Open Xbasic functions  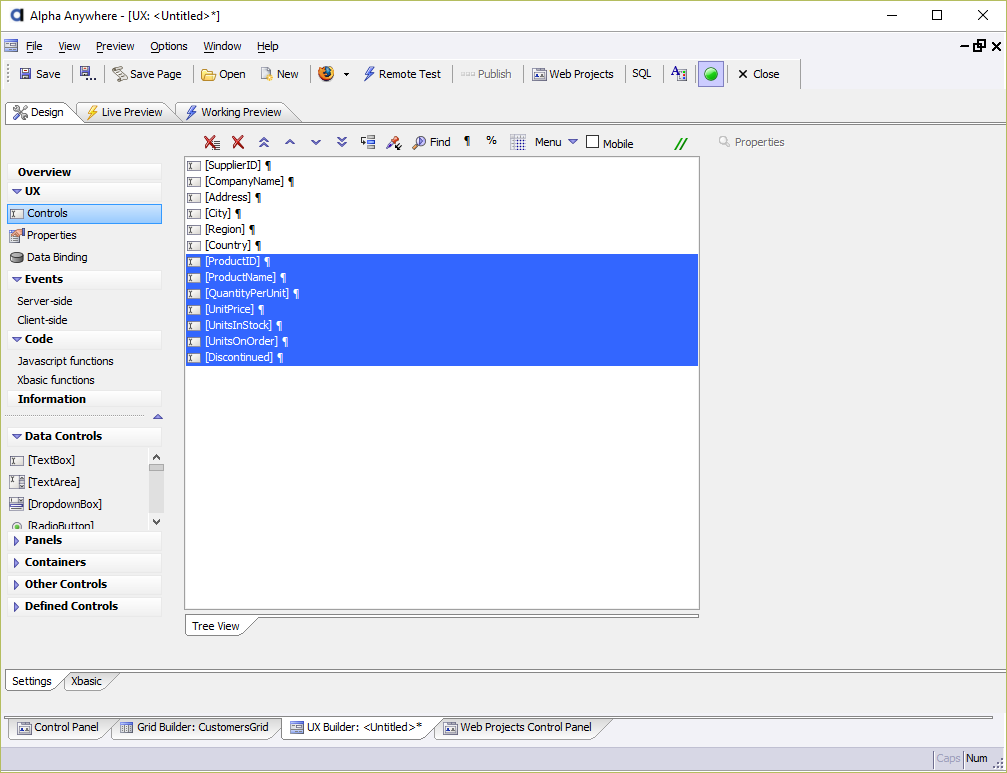[56, 381]
